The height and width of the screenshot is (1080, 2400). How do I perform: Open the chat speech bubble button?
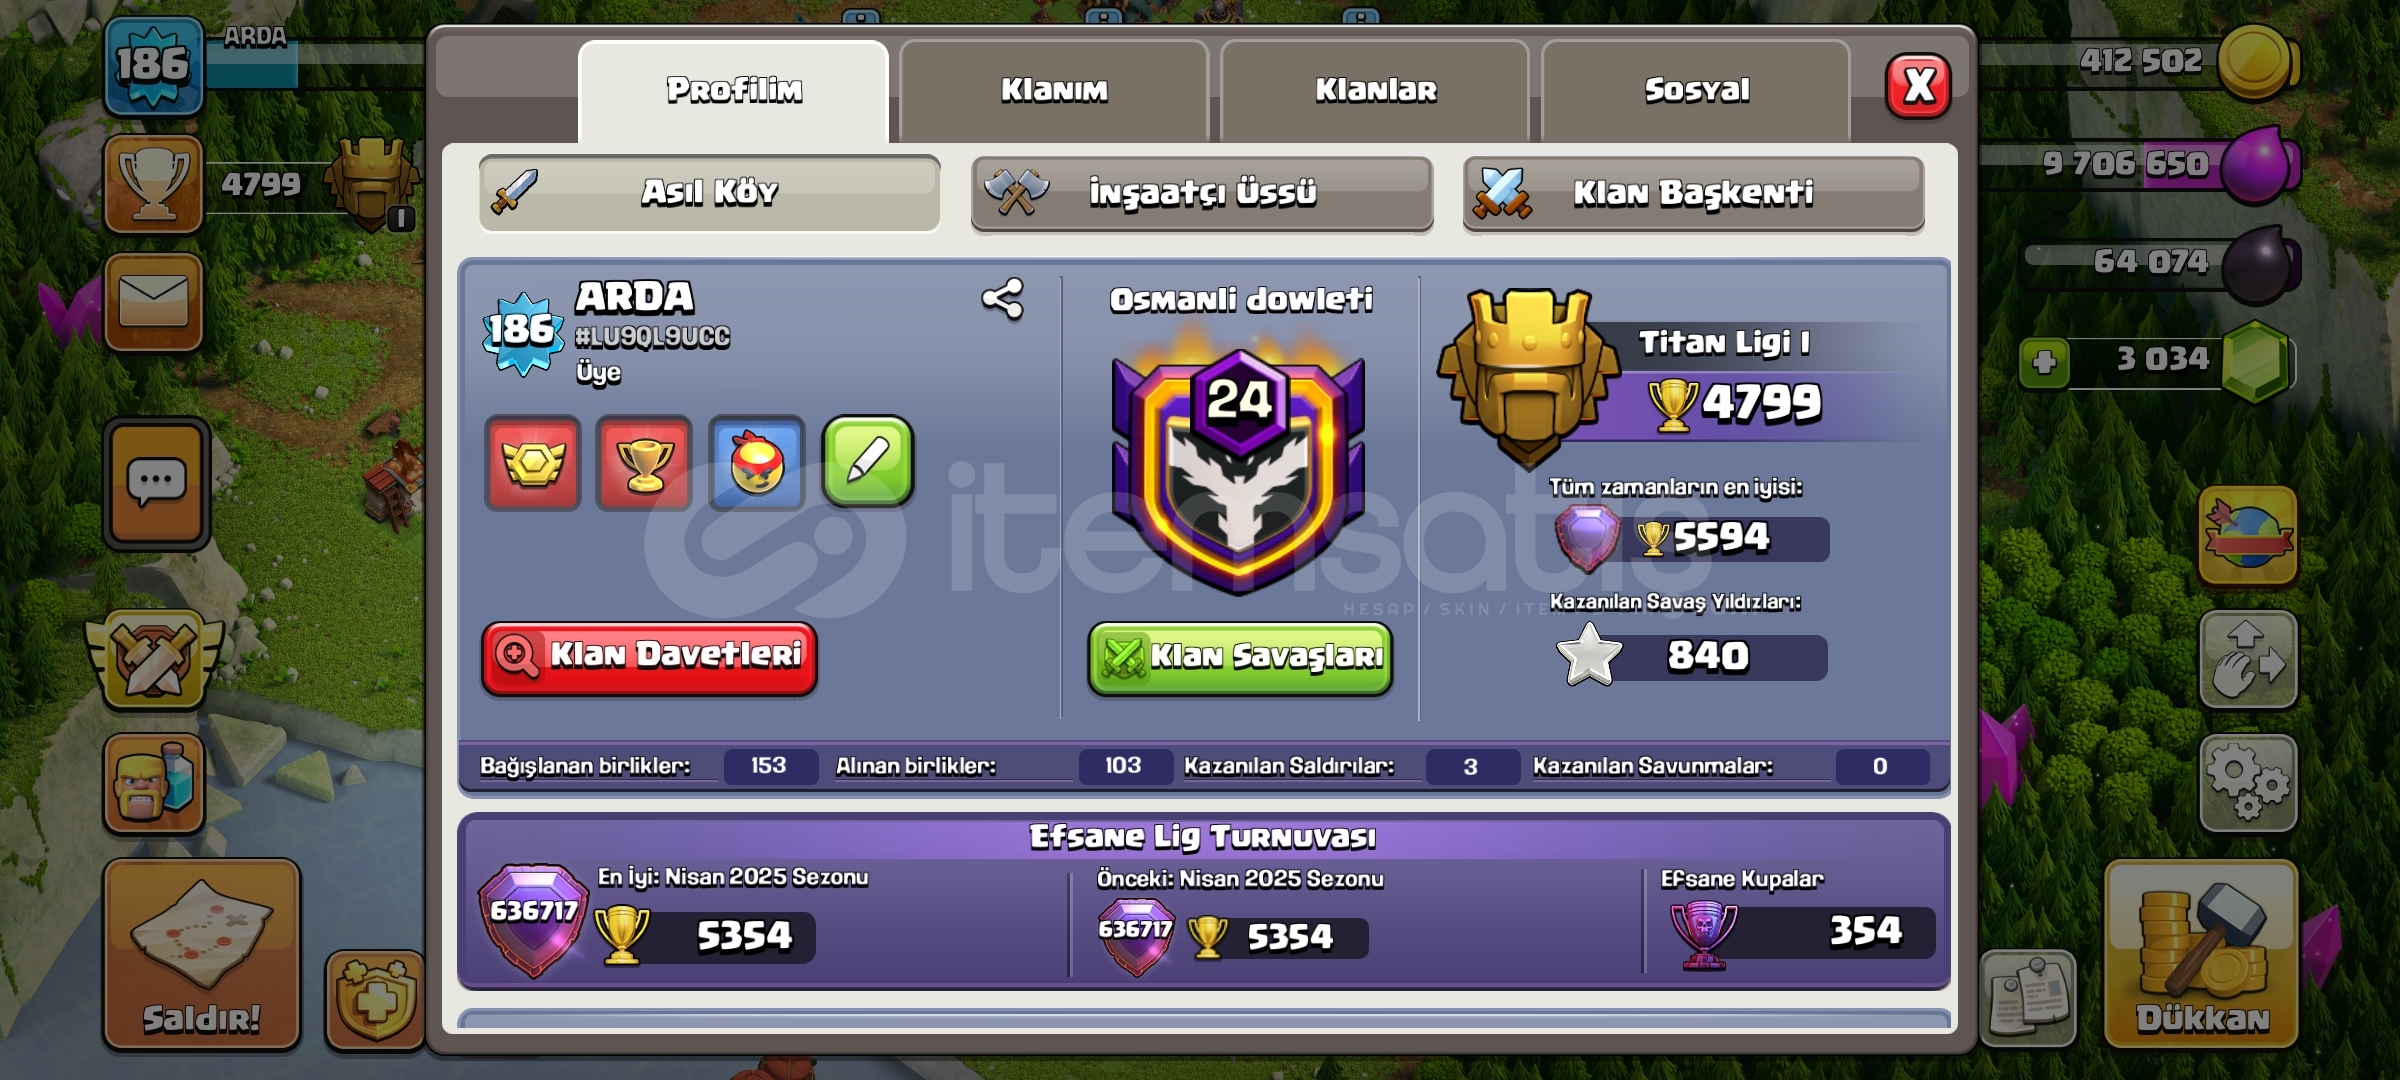156,483
